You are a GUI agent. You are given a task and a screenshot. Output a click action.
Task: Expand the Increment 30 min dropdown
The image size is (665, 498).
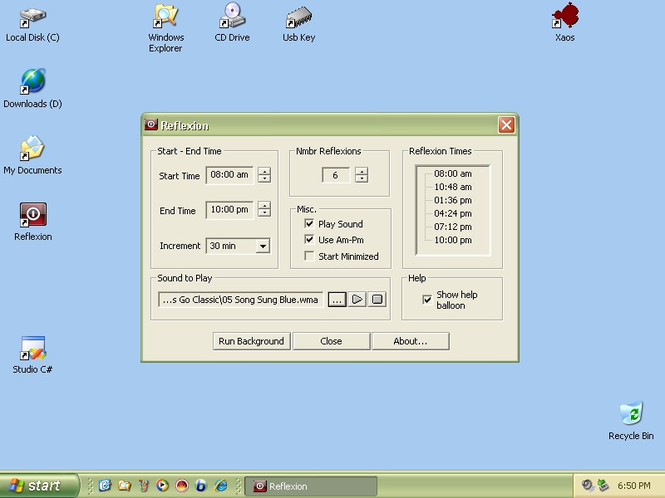click(263, 246)
